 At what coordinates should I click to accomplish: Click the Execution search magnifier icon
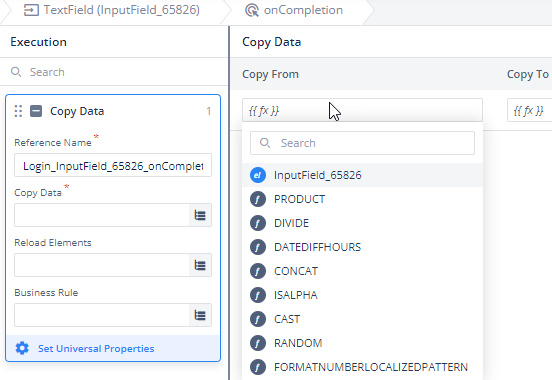[x=16, y=72]
